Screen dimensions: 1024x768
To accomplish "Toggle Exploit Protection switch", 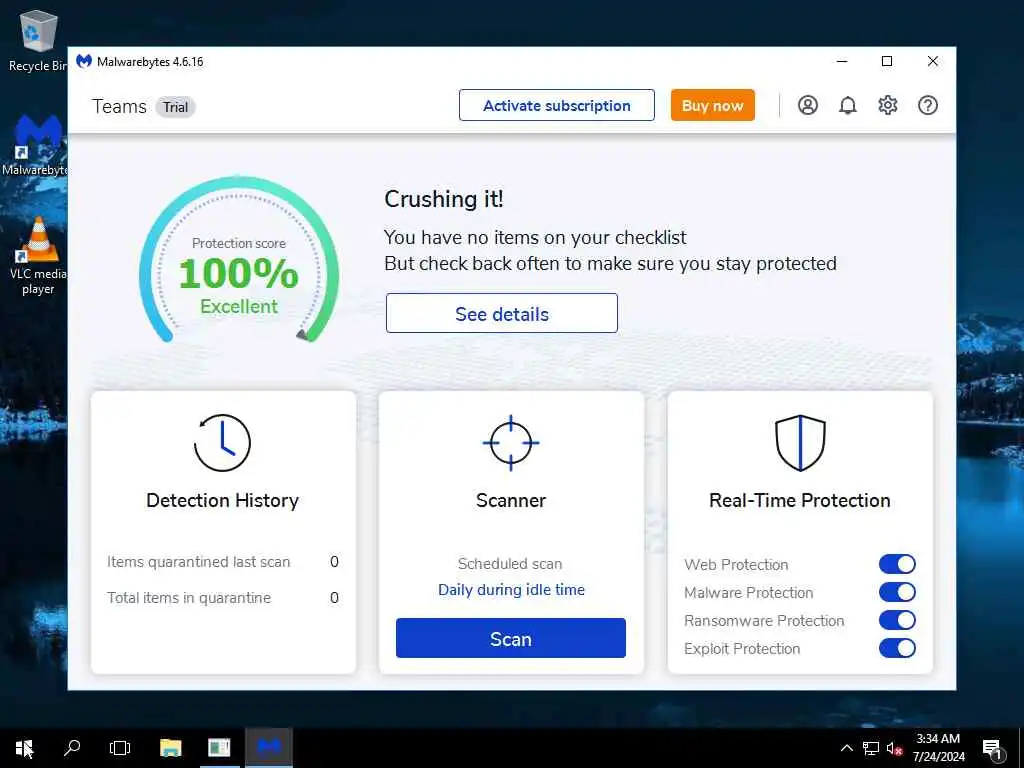I will [897, 648].
